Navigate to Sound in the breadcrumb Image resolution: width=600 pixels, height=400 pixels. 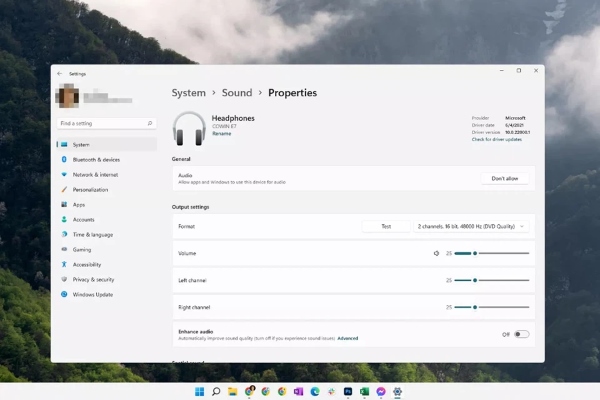237,93
